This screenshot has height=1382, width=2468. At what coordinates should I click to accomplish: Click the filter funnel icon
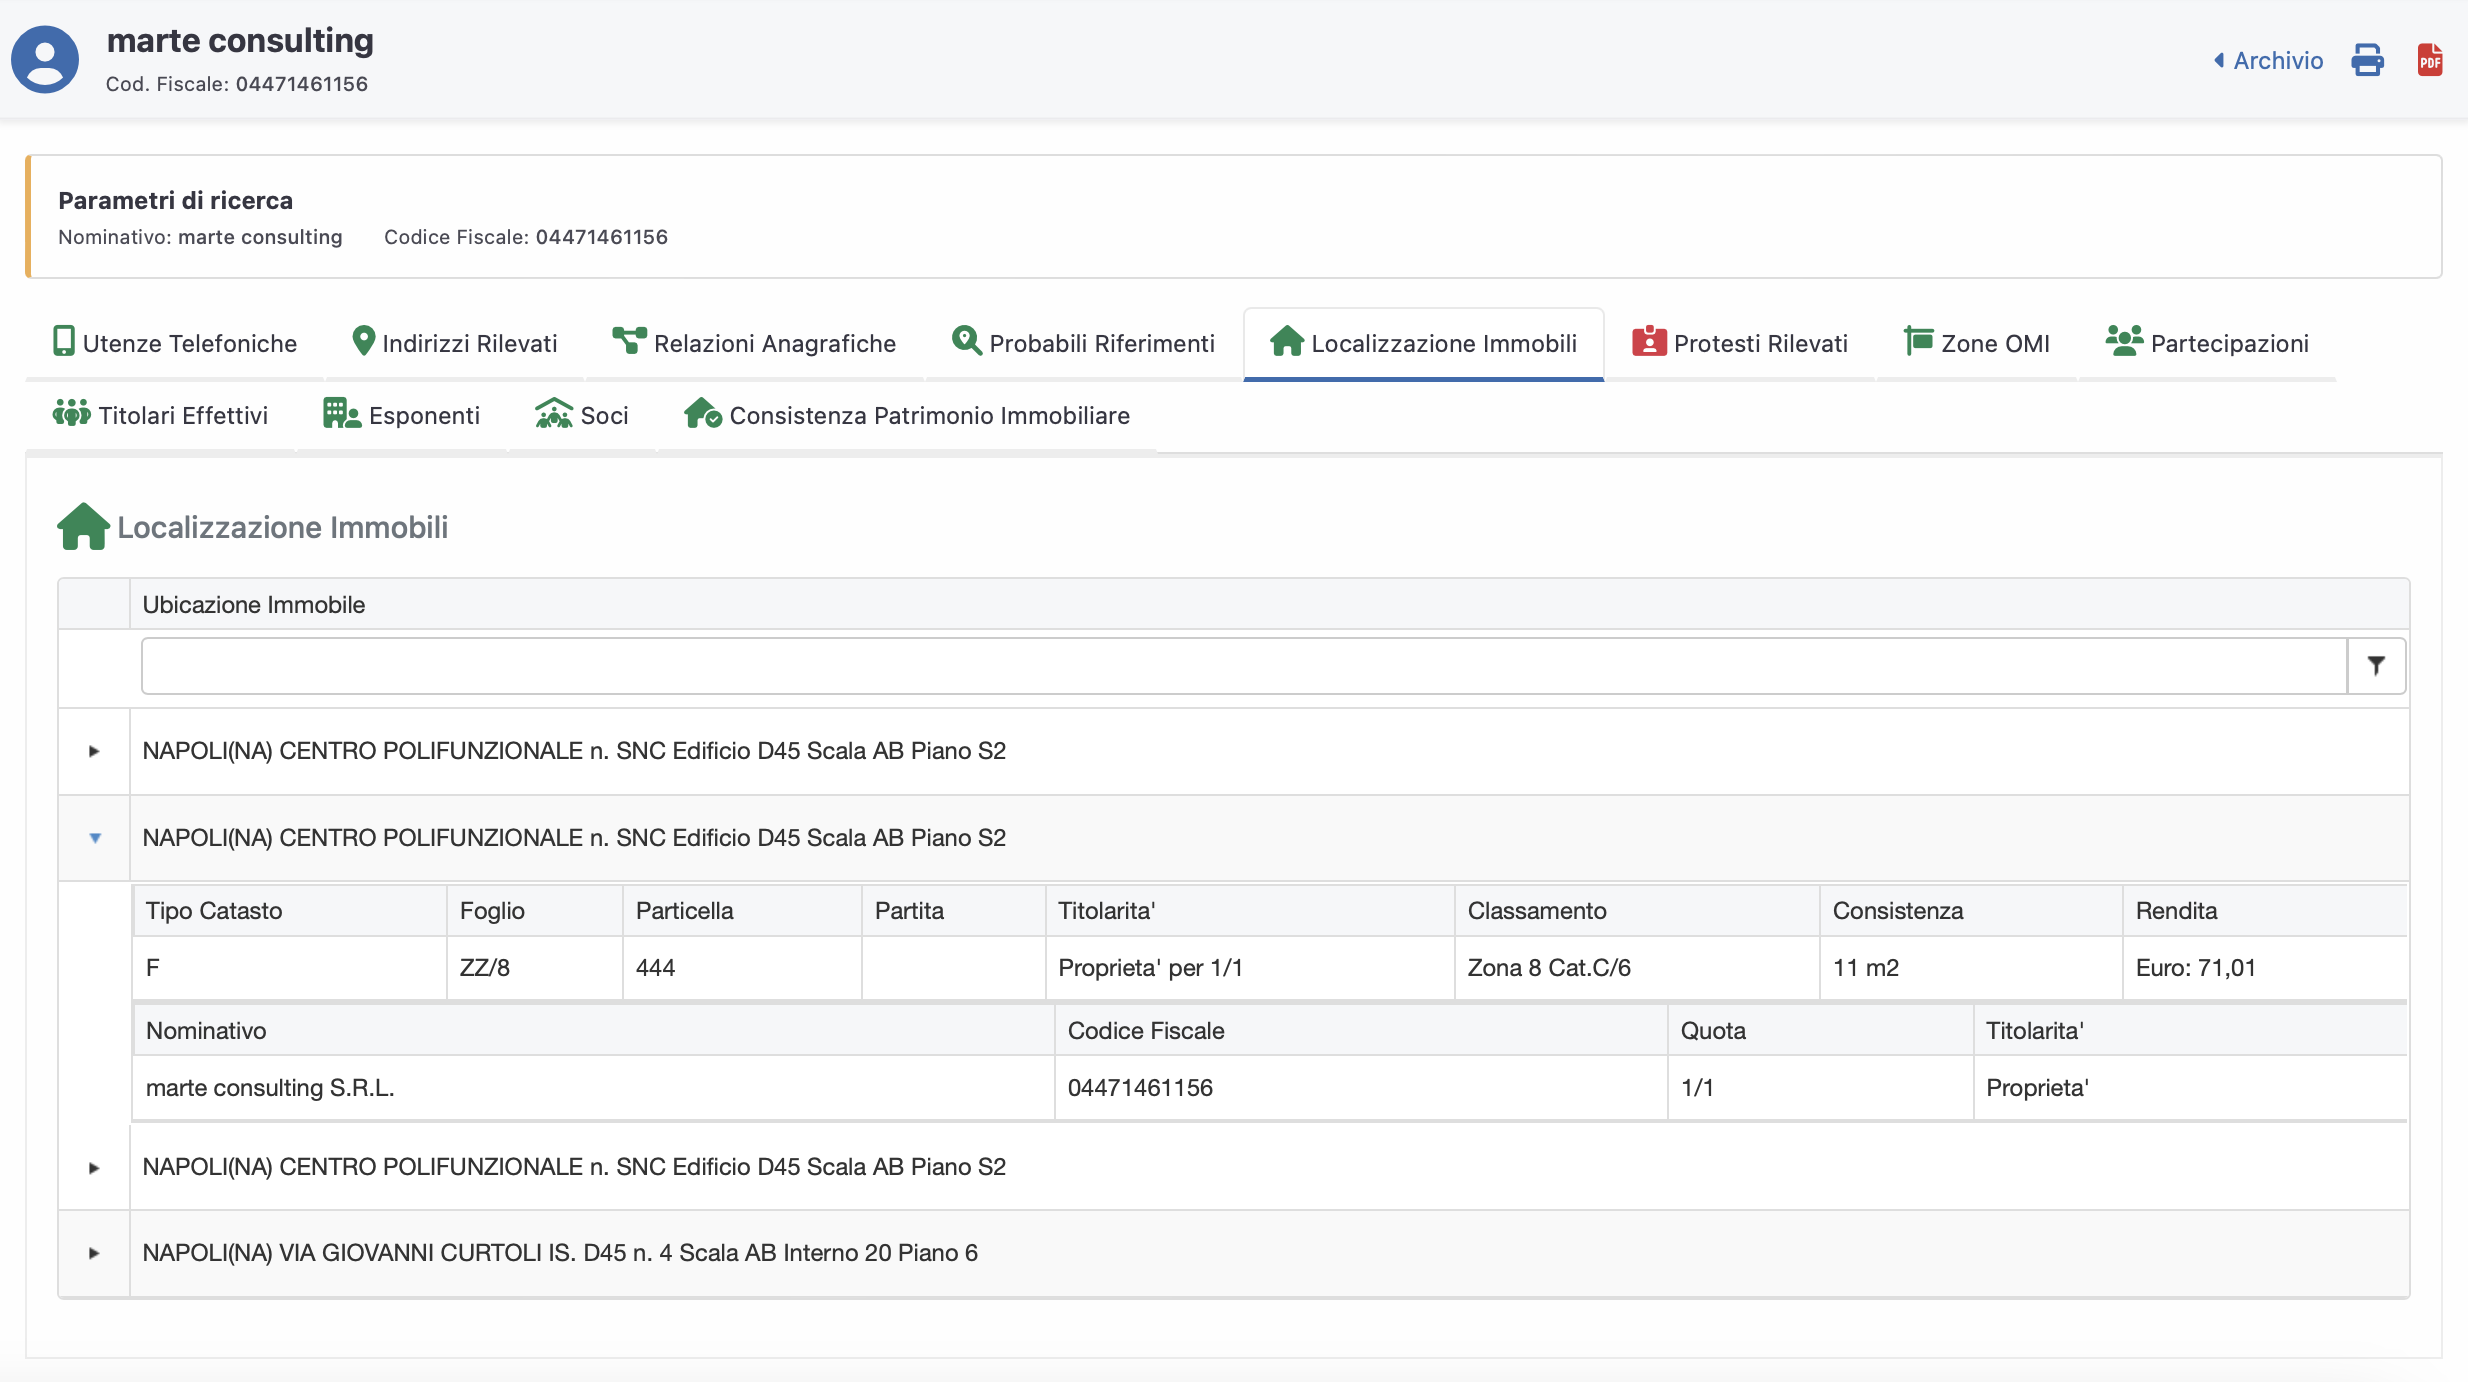2376,666
